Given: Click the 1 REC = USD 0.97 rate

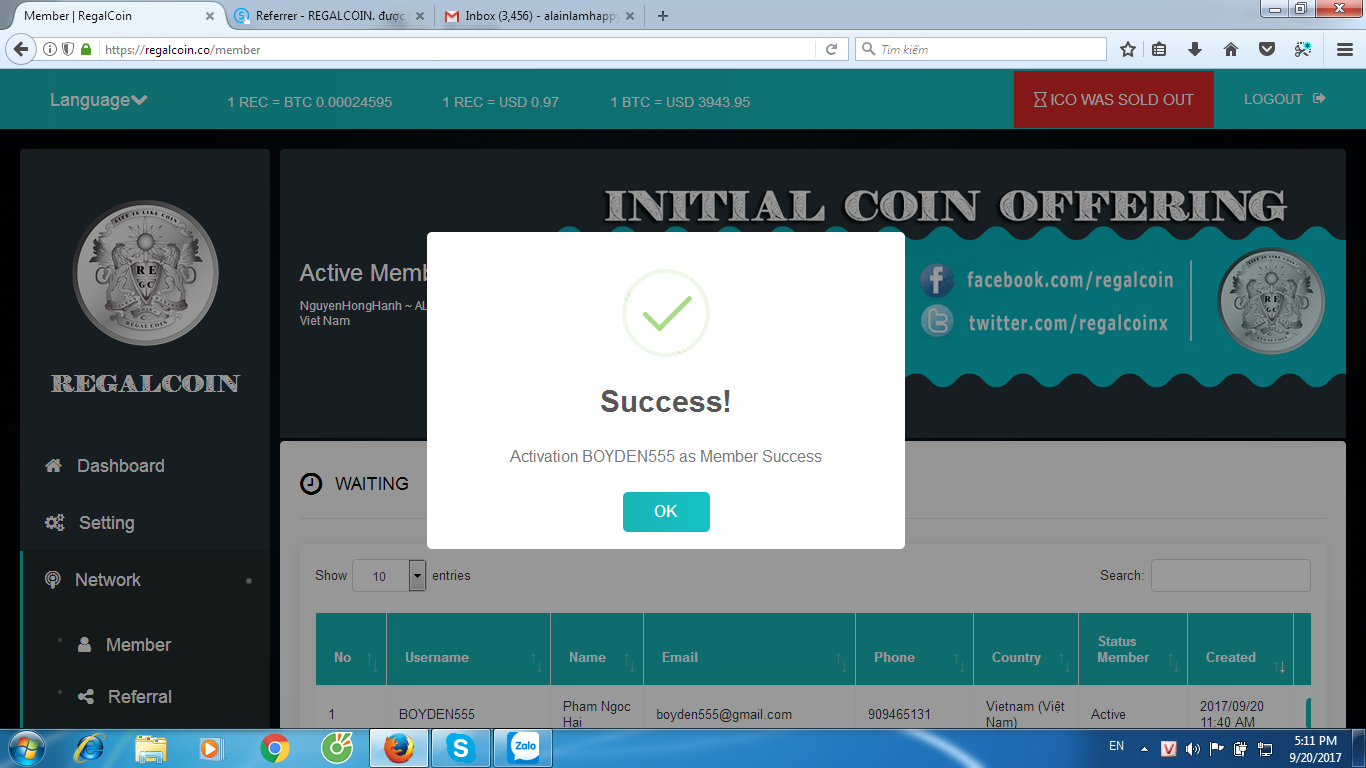Looking at the screenshot, I should [x=501, y=102].
